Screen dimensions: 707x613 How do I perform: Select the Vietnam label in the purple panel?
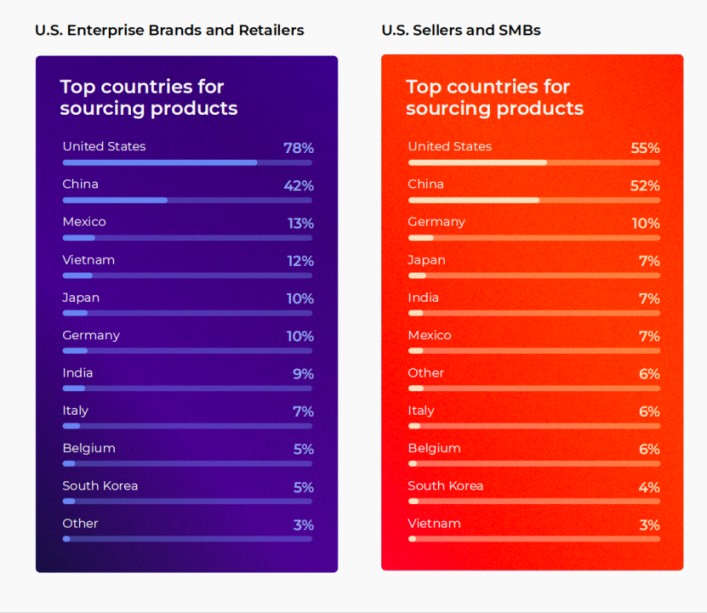click(89, 260)
